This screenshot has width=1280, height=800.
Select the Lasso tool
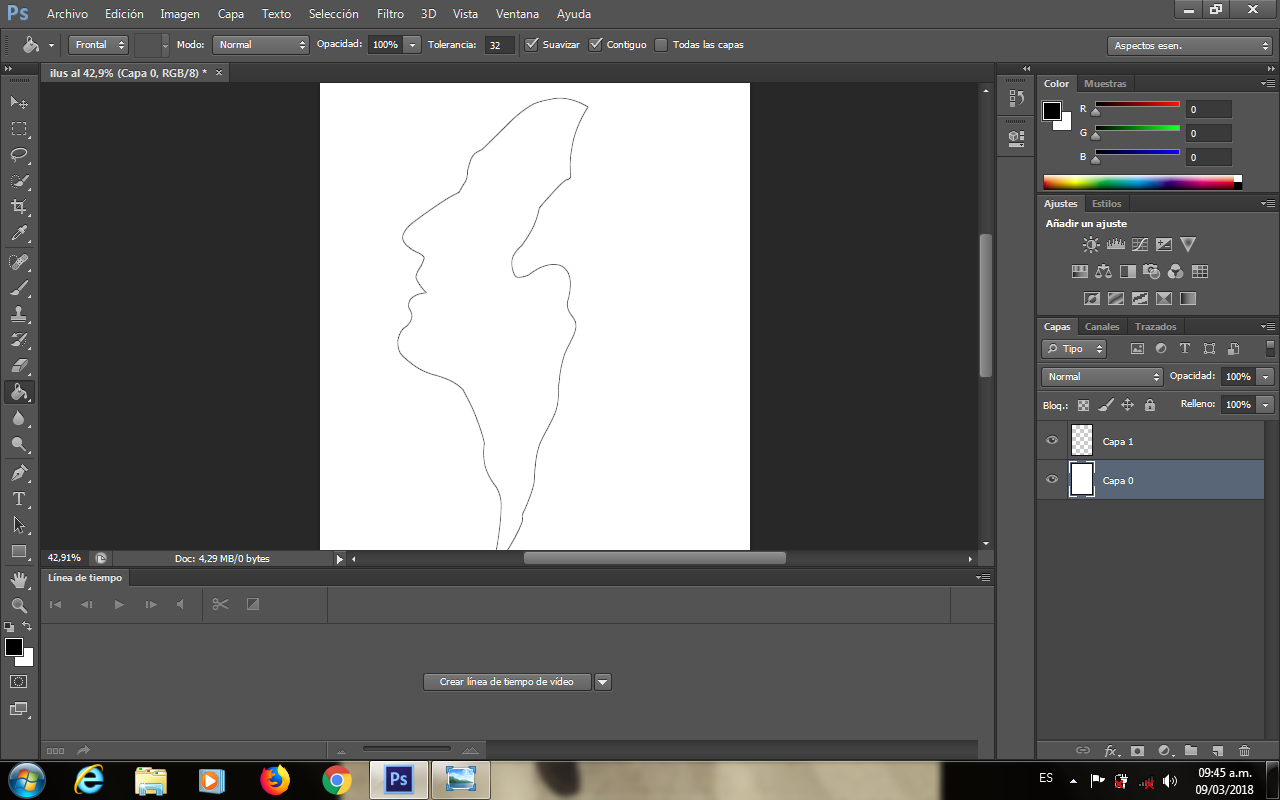pyautogui.click(x=19, y=155)
